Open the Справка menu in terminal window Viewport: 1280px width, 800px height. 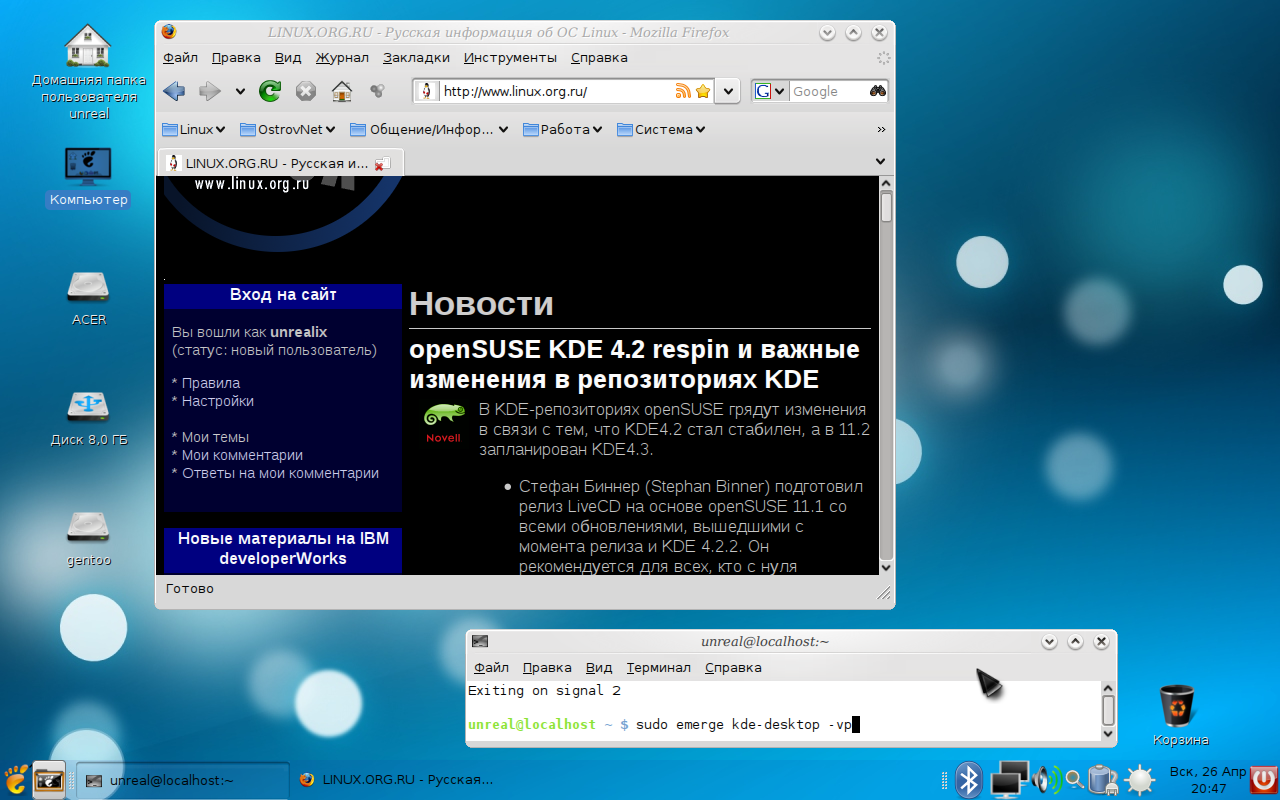coord(733,667)
